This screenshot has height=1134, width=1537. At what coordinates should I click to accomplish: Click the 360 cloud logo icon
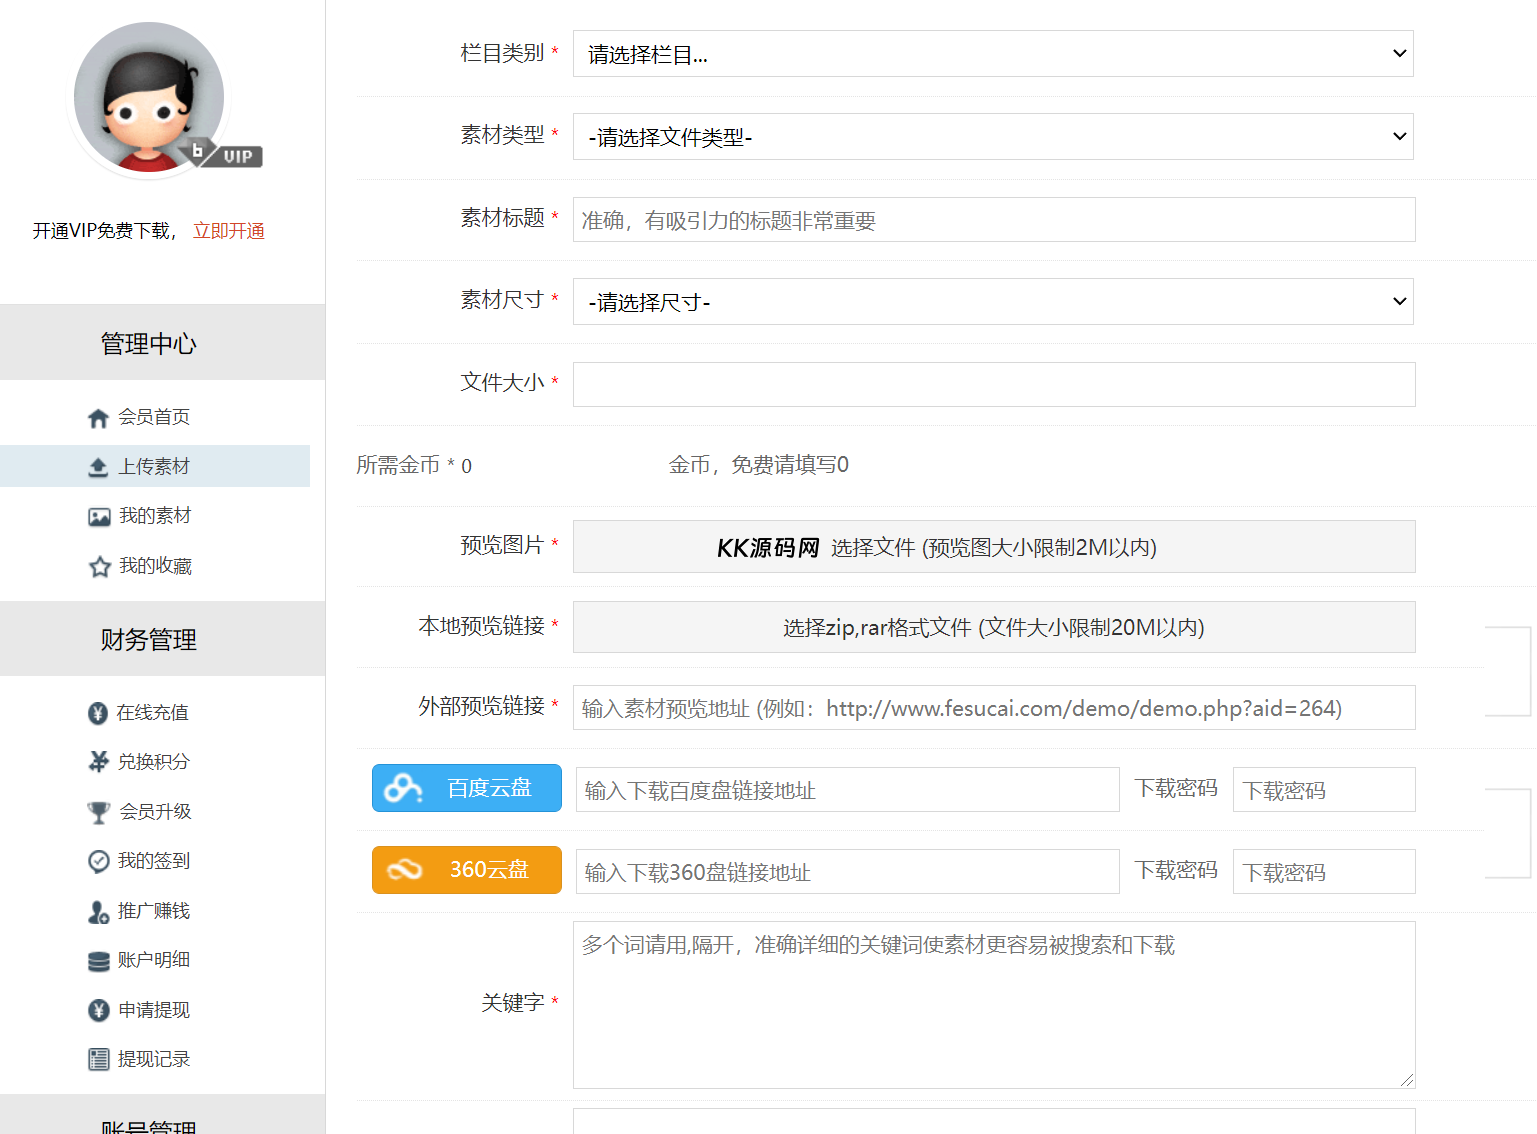click(x=404, y=870)
